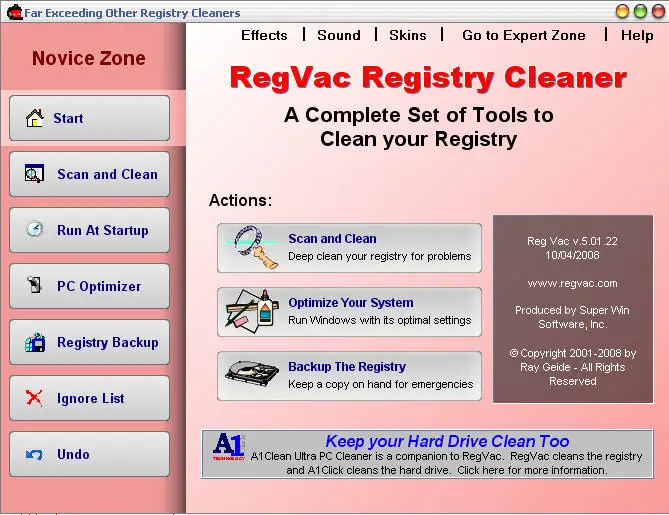Click the house icon on Start button

[35, 118]
